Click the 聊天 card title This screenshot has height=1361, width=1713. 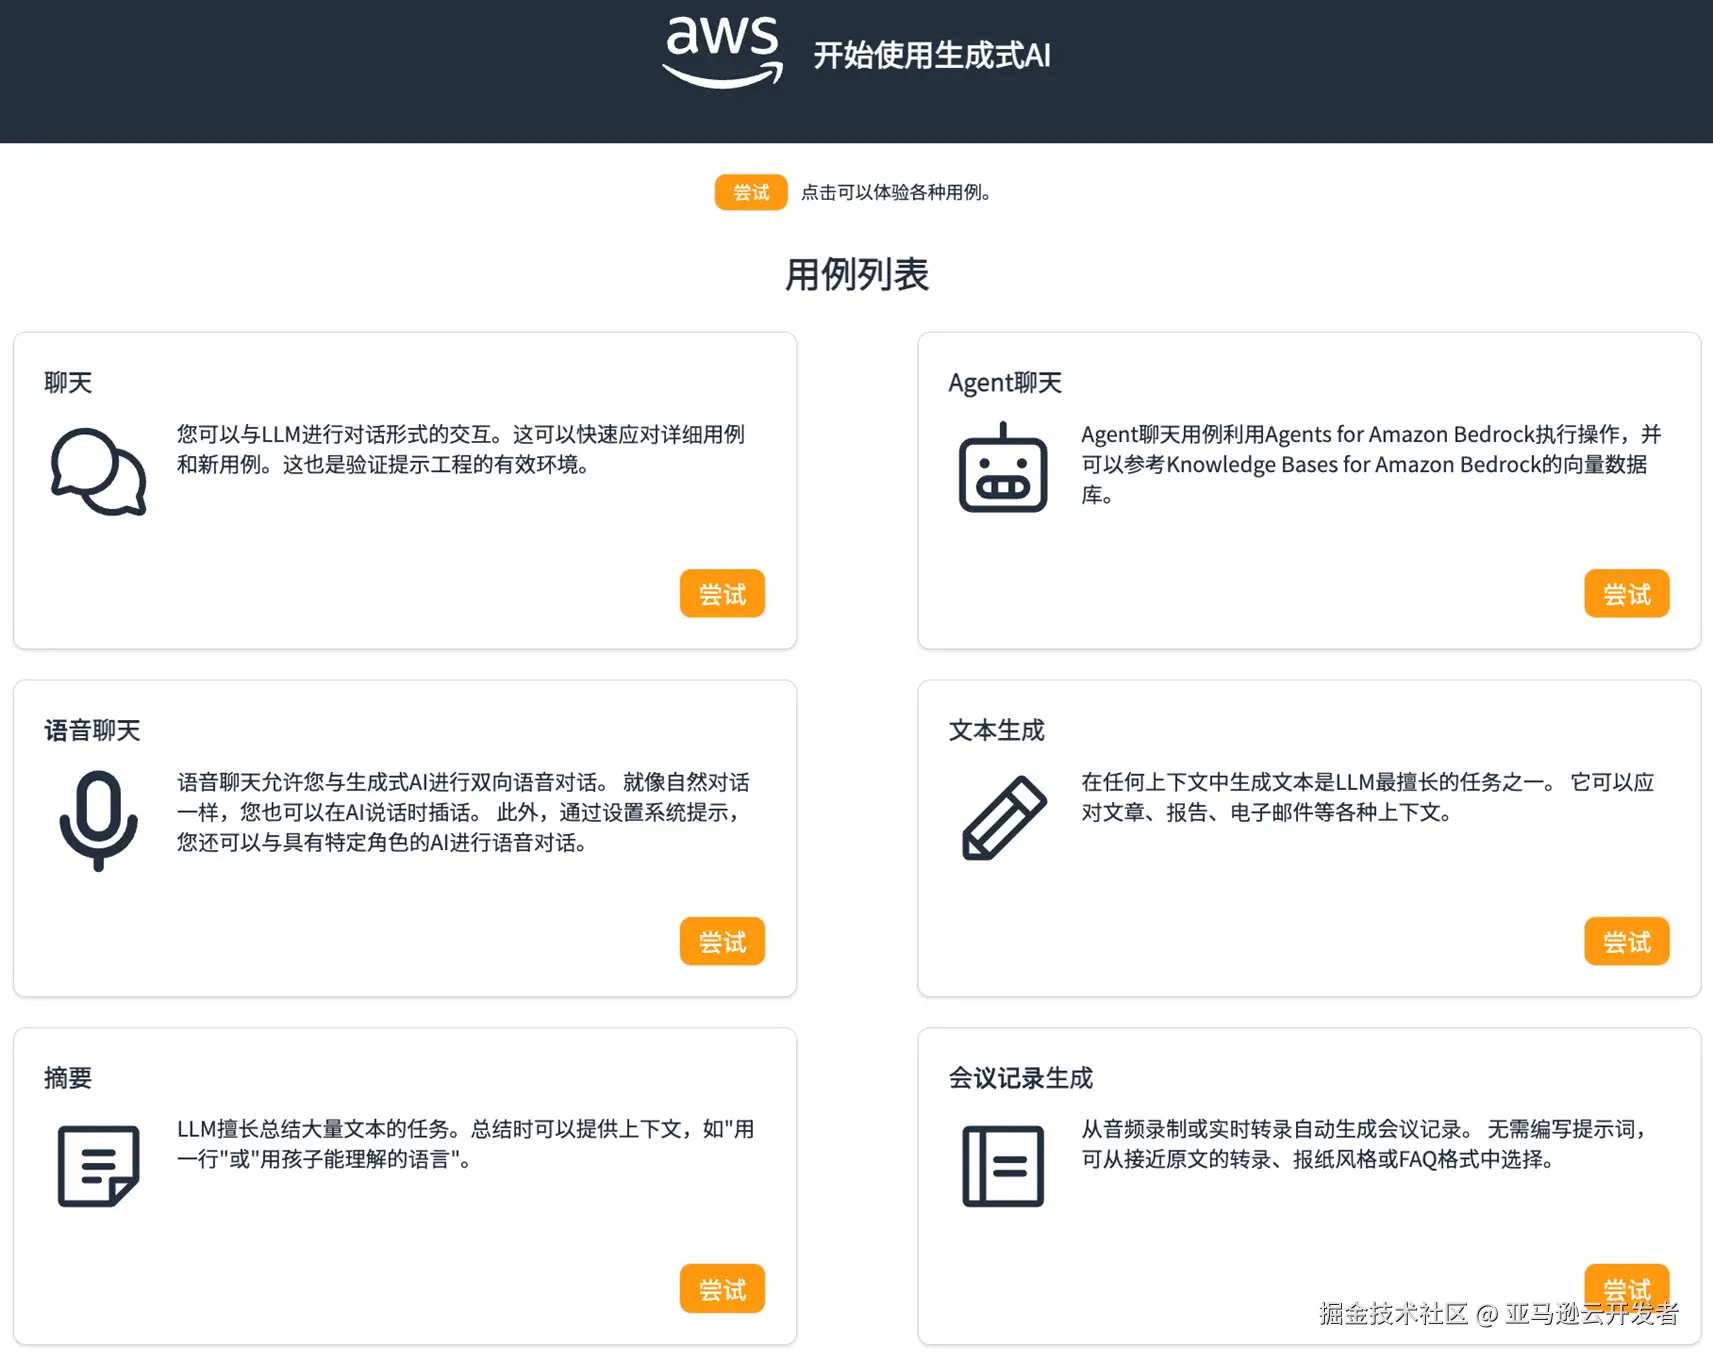coord(68,383)
